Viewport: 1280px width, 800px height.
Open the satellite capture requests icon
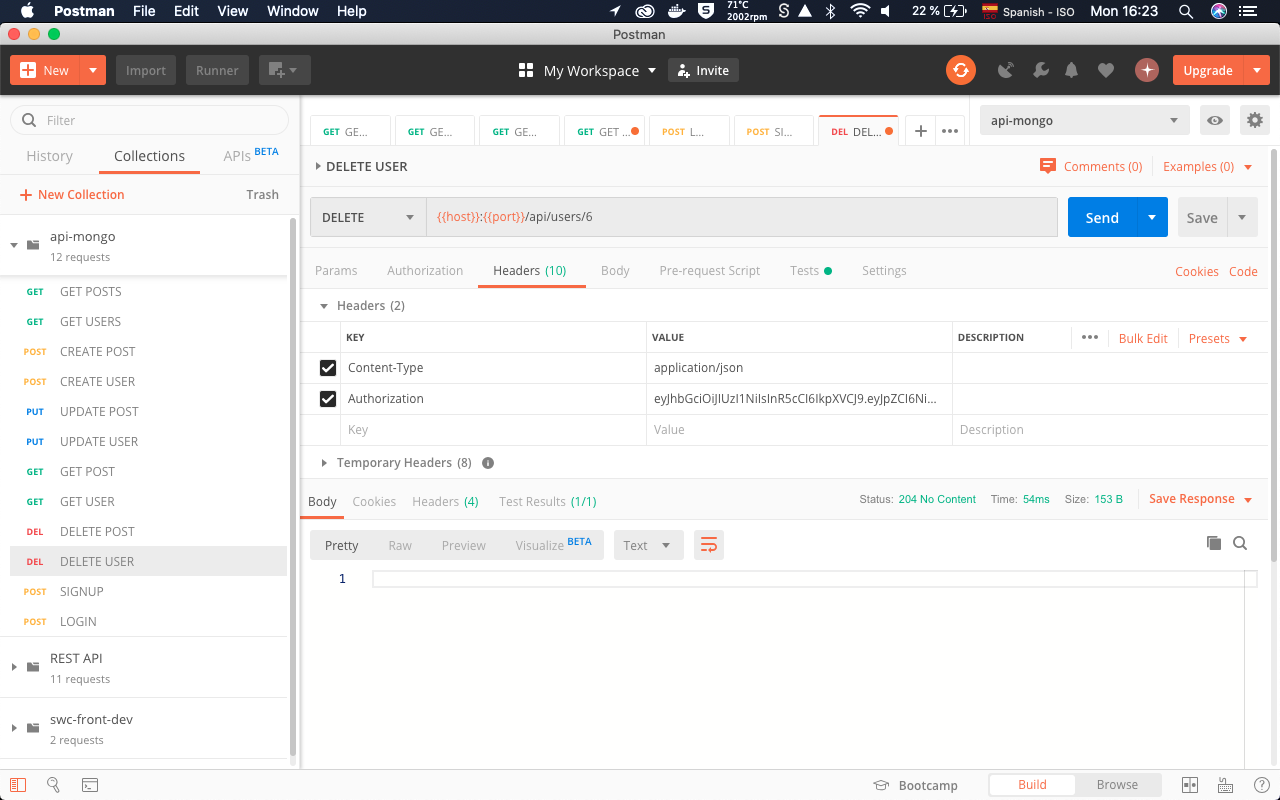(x=1006, y=70)
